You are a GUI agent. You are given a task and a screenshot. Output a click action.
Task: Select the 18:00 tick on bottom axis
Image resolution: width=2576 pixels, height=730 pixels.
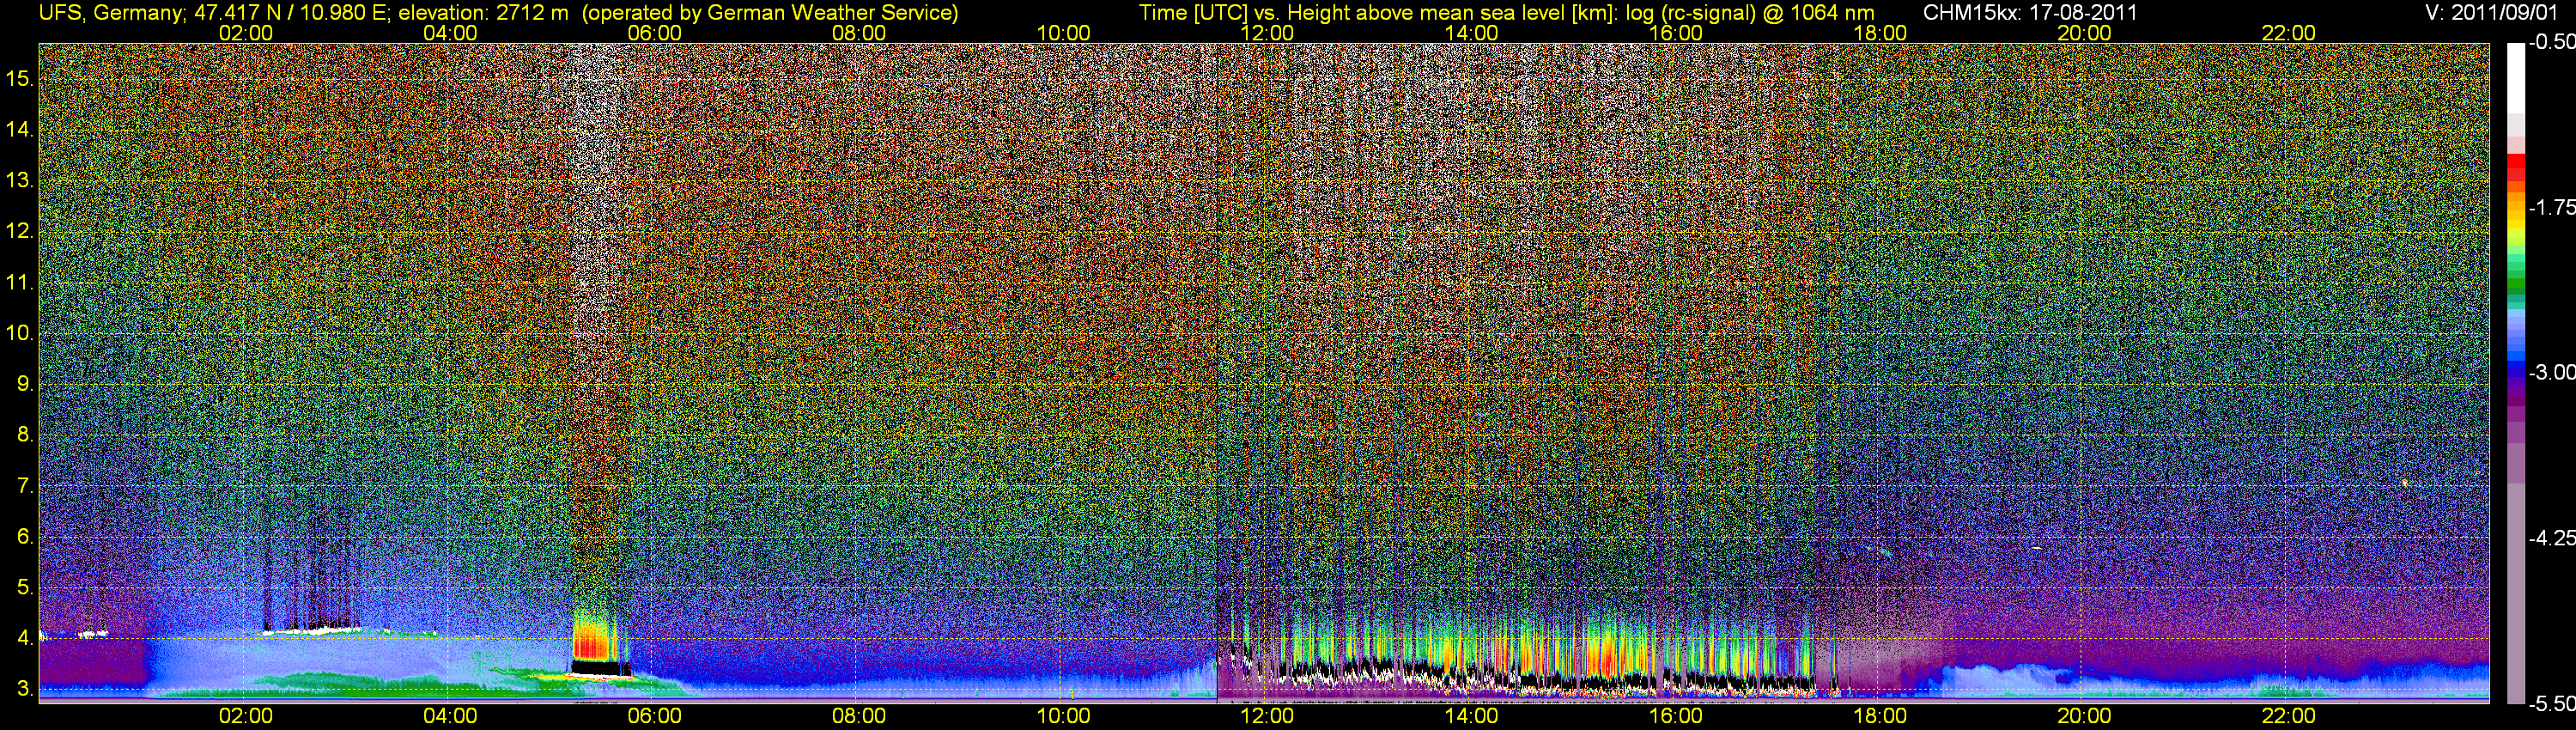(x=1880, y=716)
